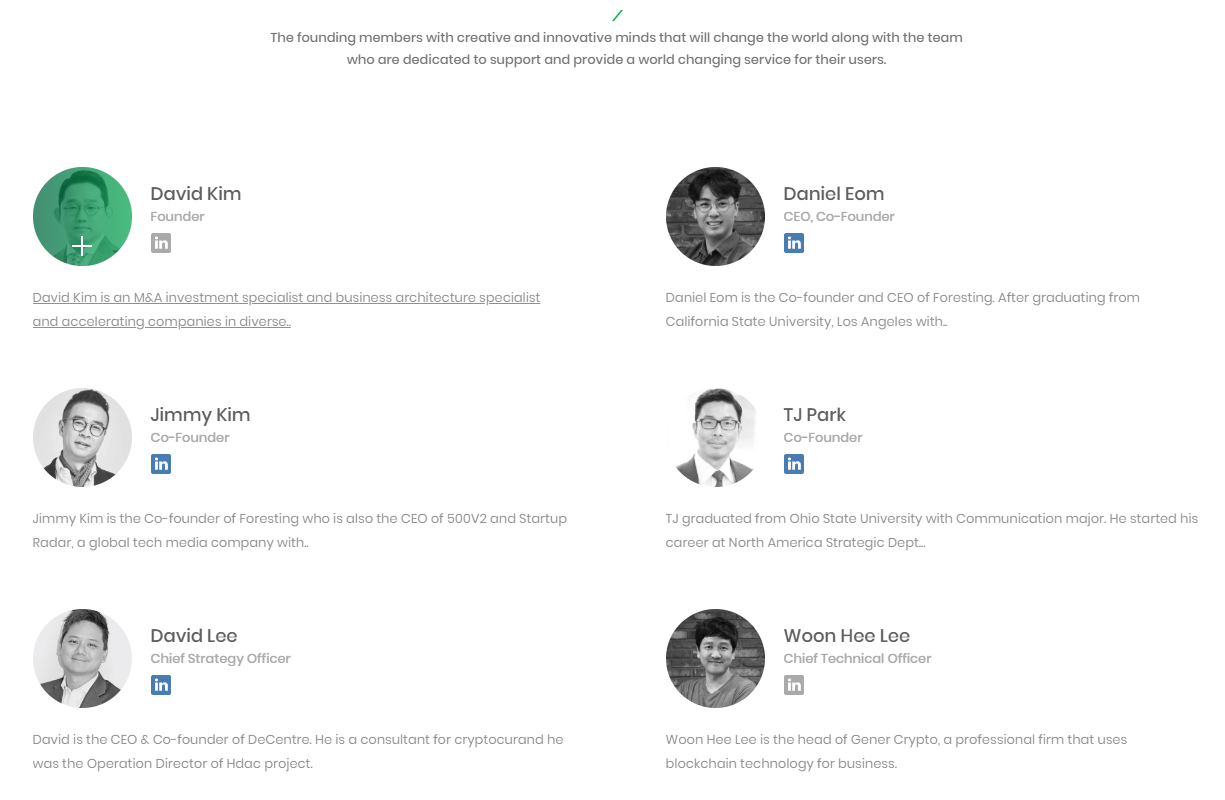Open David Lee's LinkedIn profile icon
Image resolution: width=1225 pixels, height=800 pixels.
click(161, 685)
